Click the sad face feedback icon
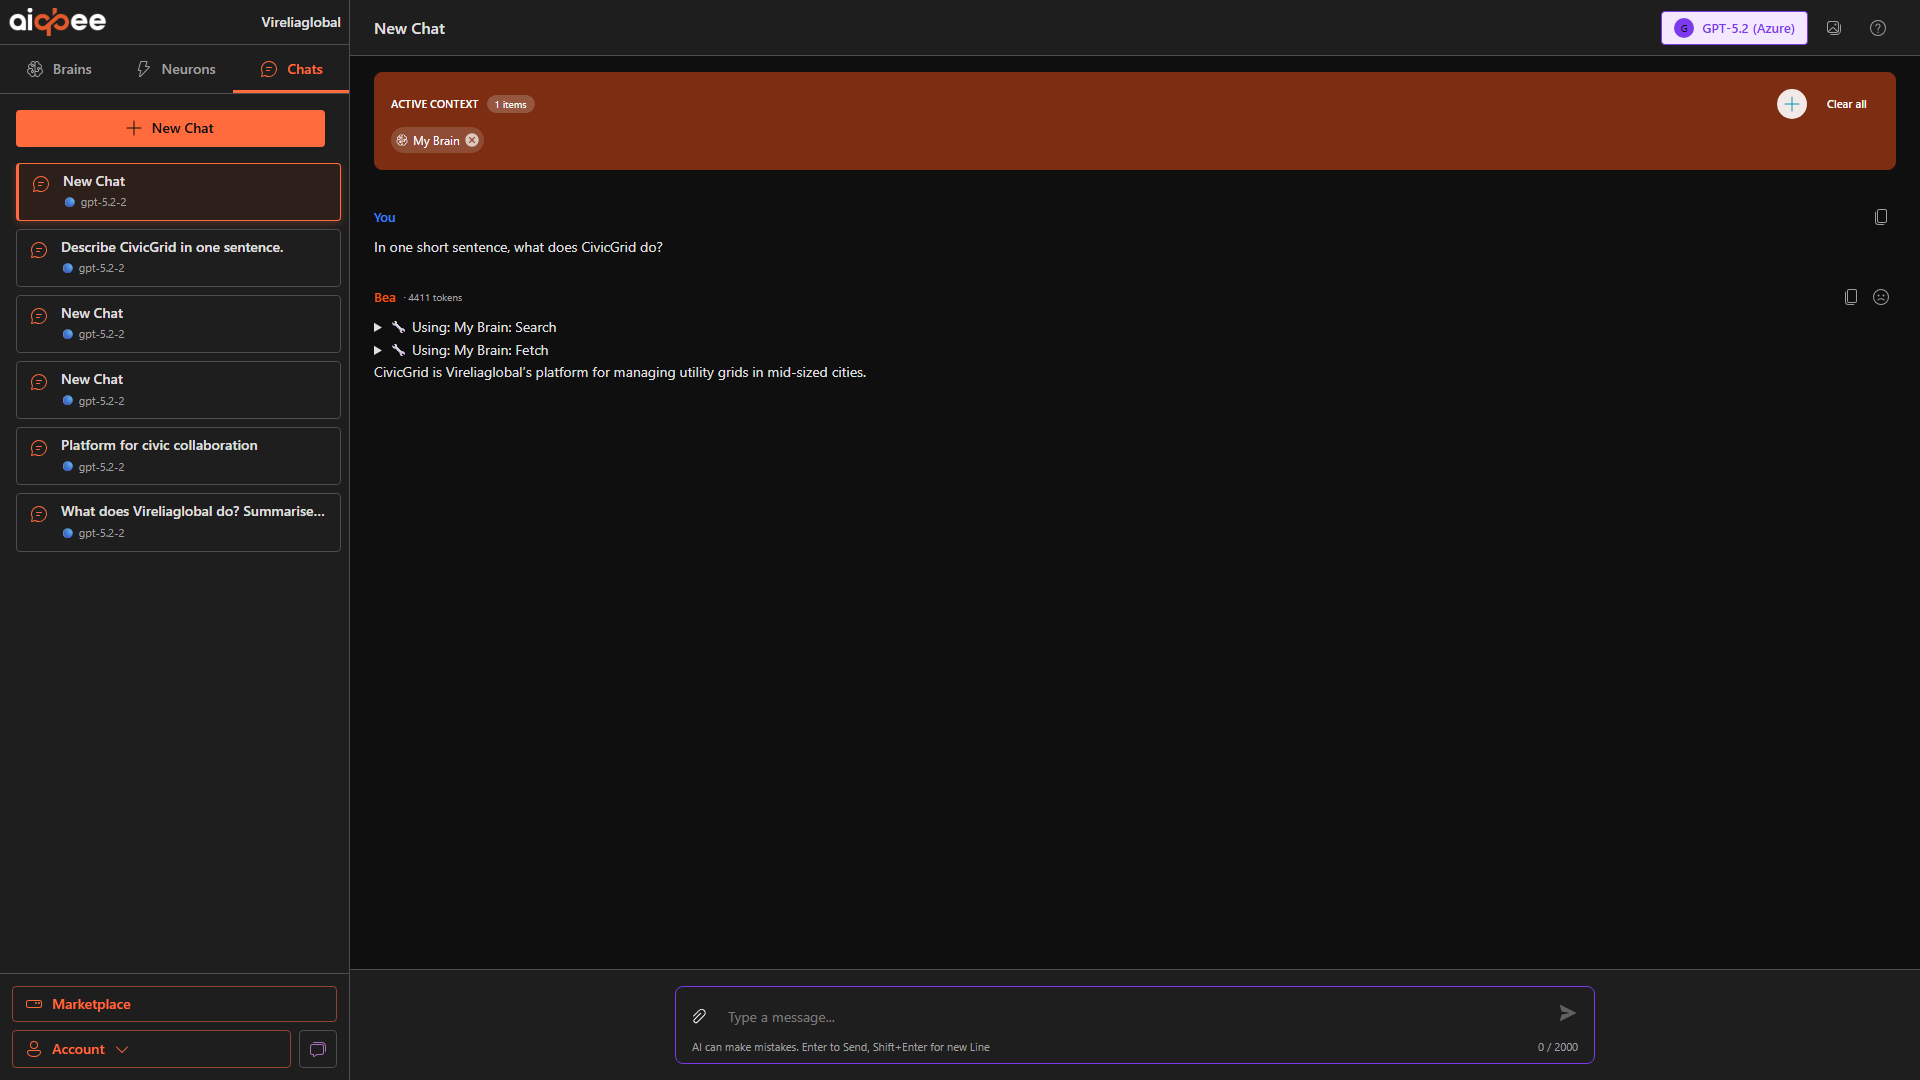This screenshot has height=1080, width=1920. click(1880, 297)
